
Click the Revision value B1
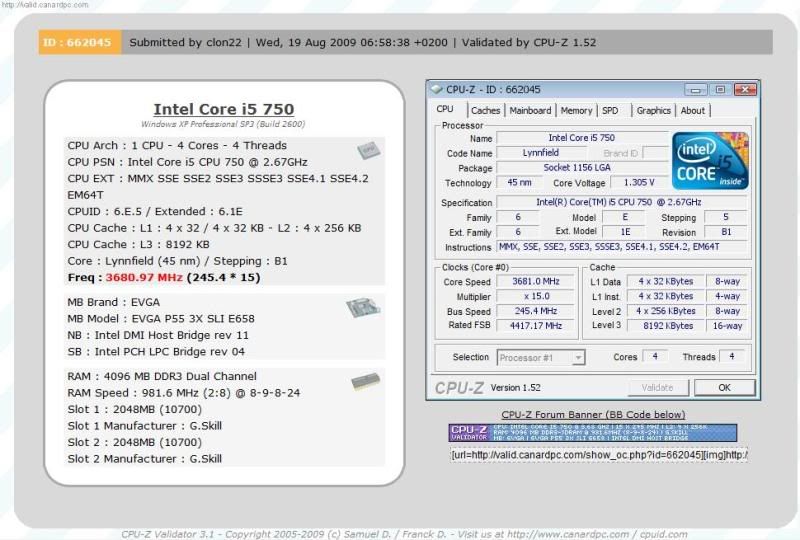tap(726, 232)
